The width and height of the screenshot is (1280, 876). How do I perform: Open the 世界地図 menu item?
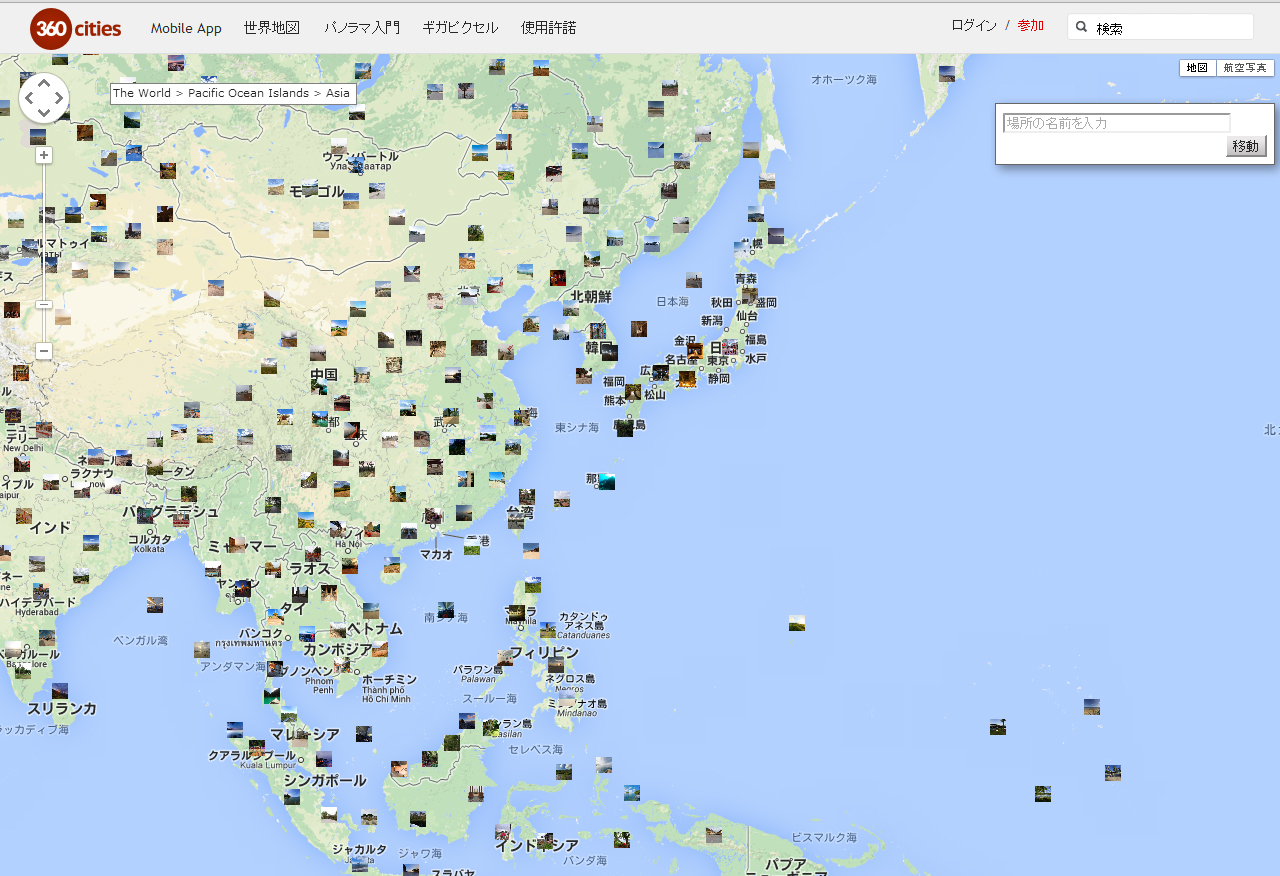[x=272, y=28]
